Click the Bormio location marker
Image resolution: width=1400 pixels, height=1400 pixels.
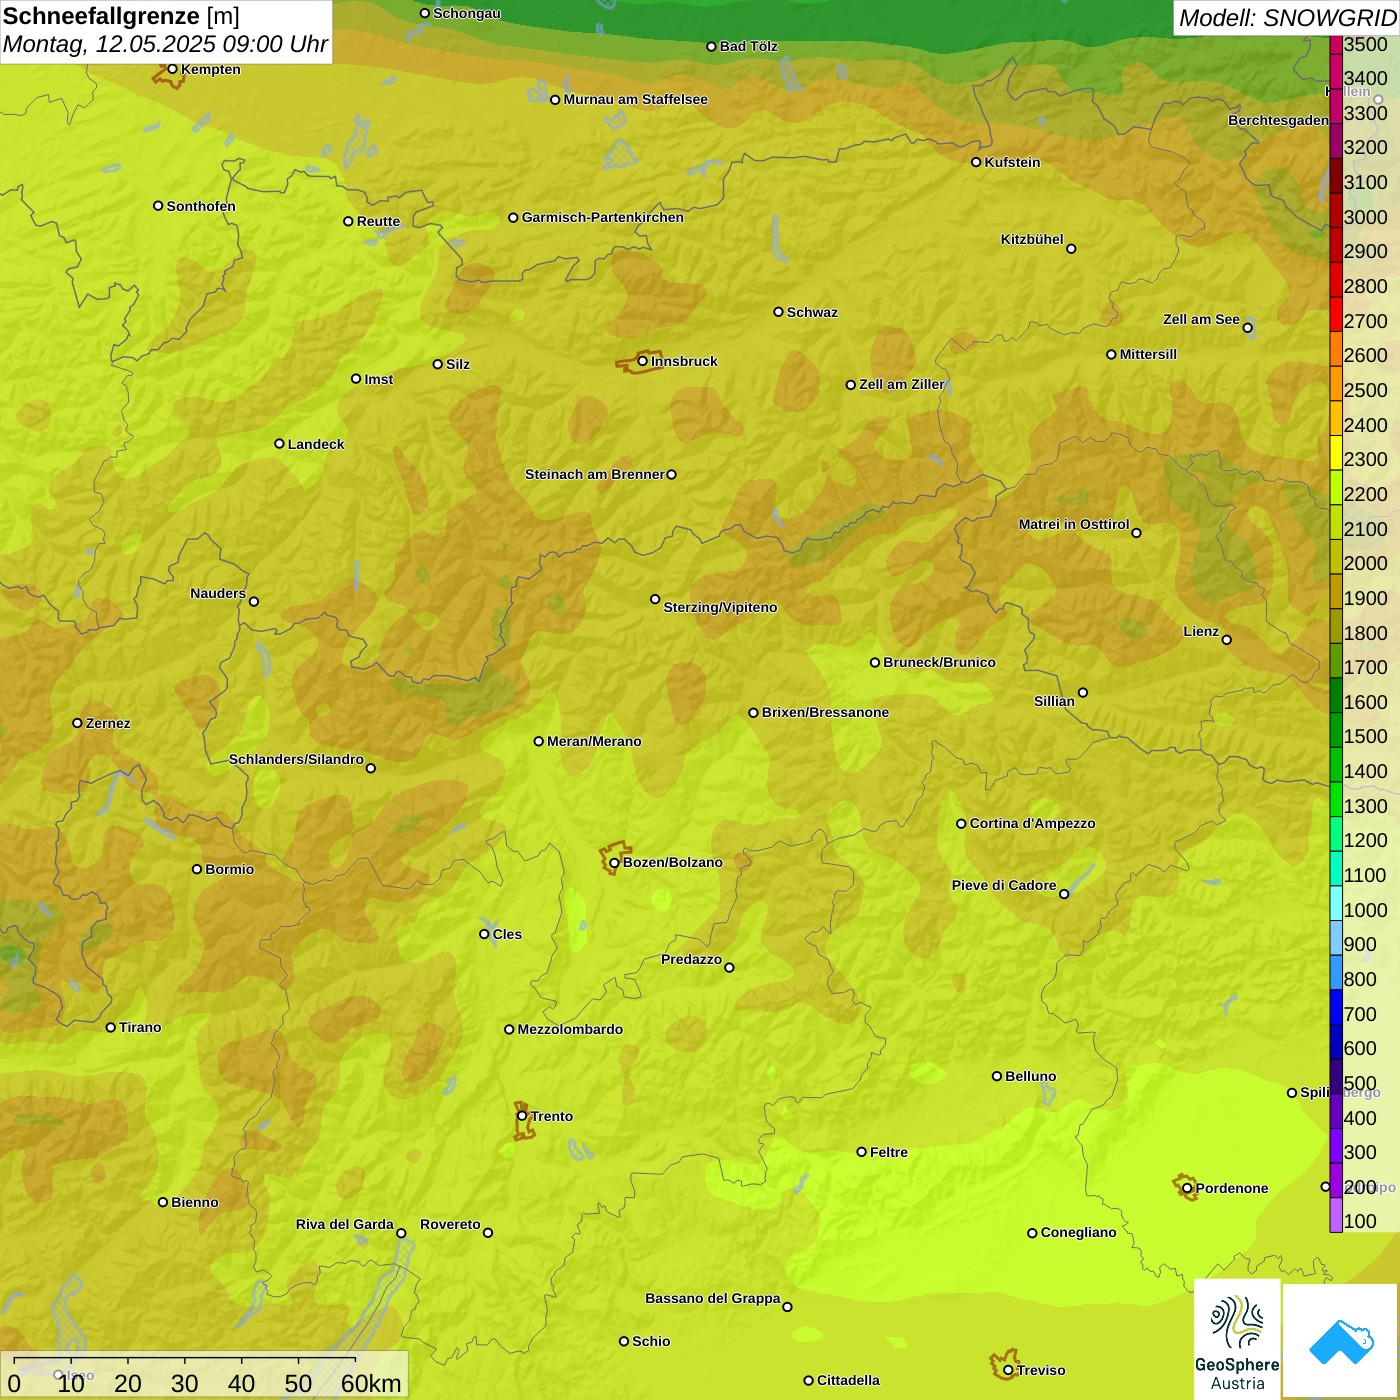[x=197, y=869]
